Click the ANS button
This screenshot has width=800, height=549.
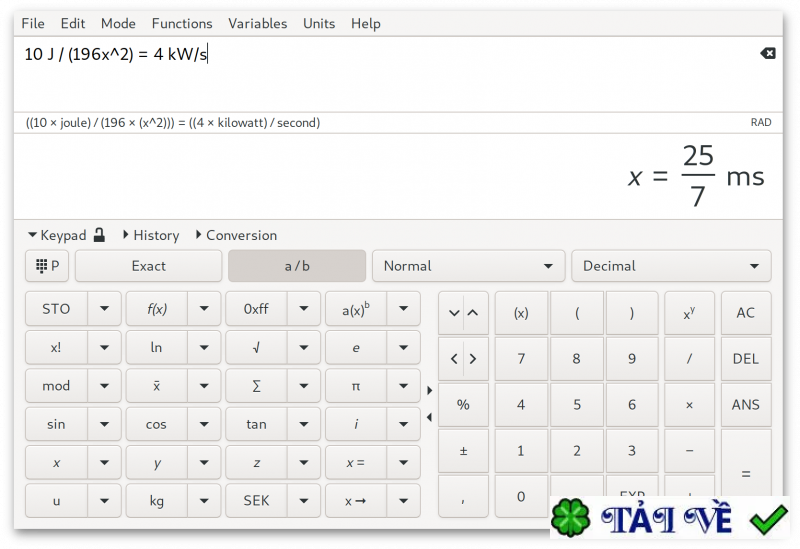[x=746, y=405]
